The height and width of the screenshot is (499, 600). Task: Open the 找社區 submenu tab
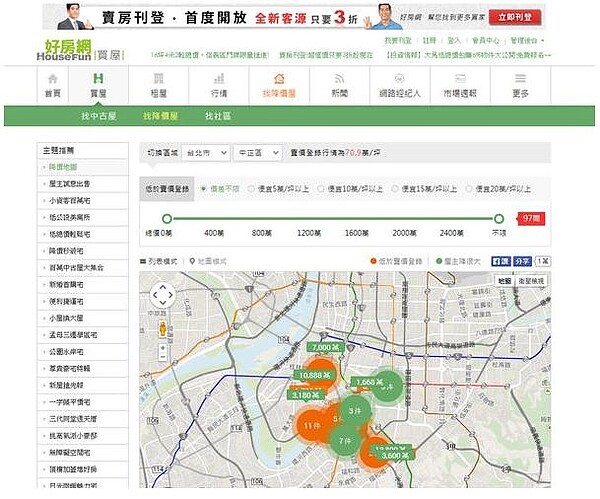pos(218,116)
